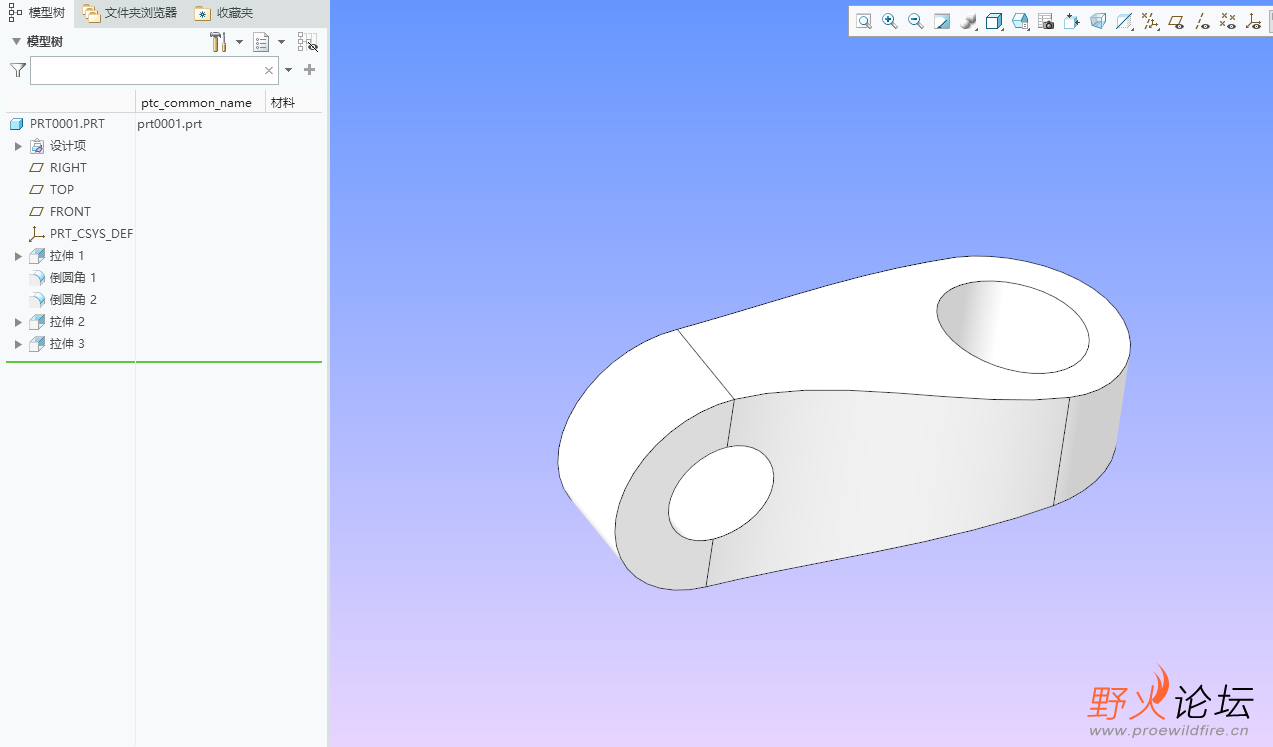Viewport: 1273px width, 747px height.
Task: Select the 倒圆角 1 feature
Action: click(x=73, y=278)
